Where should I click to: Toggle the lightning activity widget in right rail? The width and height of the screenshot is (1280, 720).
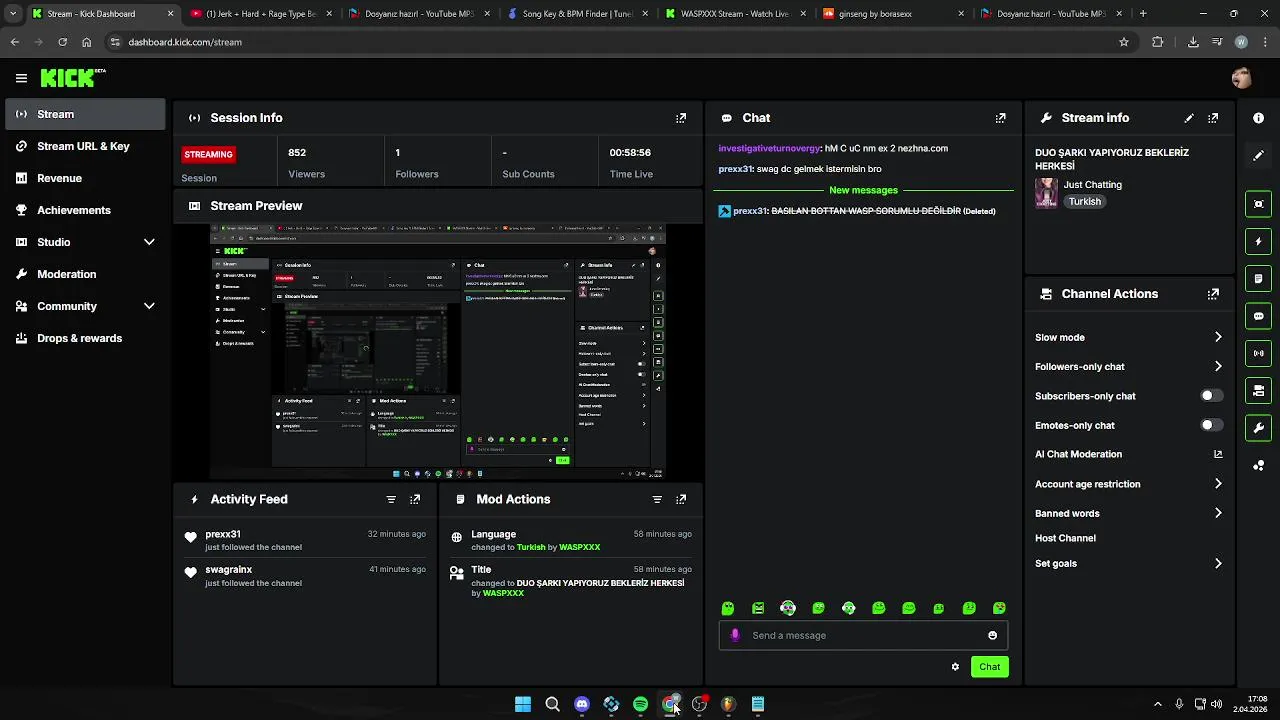(x=1258, y=241)
